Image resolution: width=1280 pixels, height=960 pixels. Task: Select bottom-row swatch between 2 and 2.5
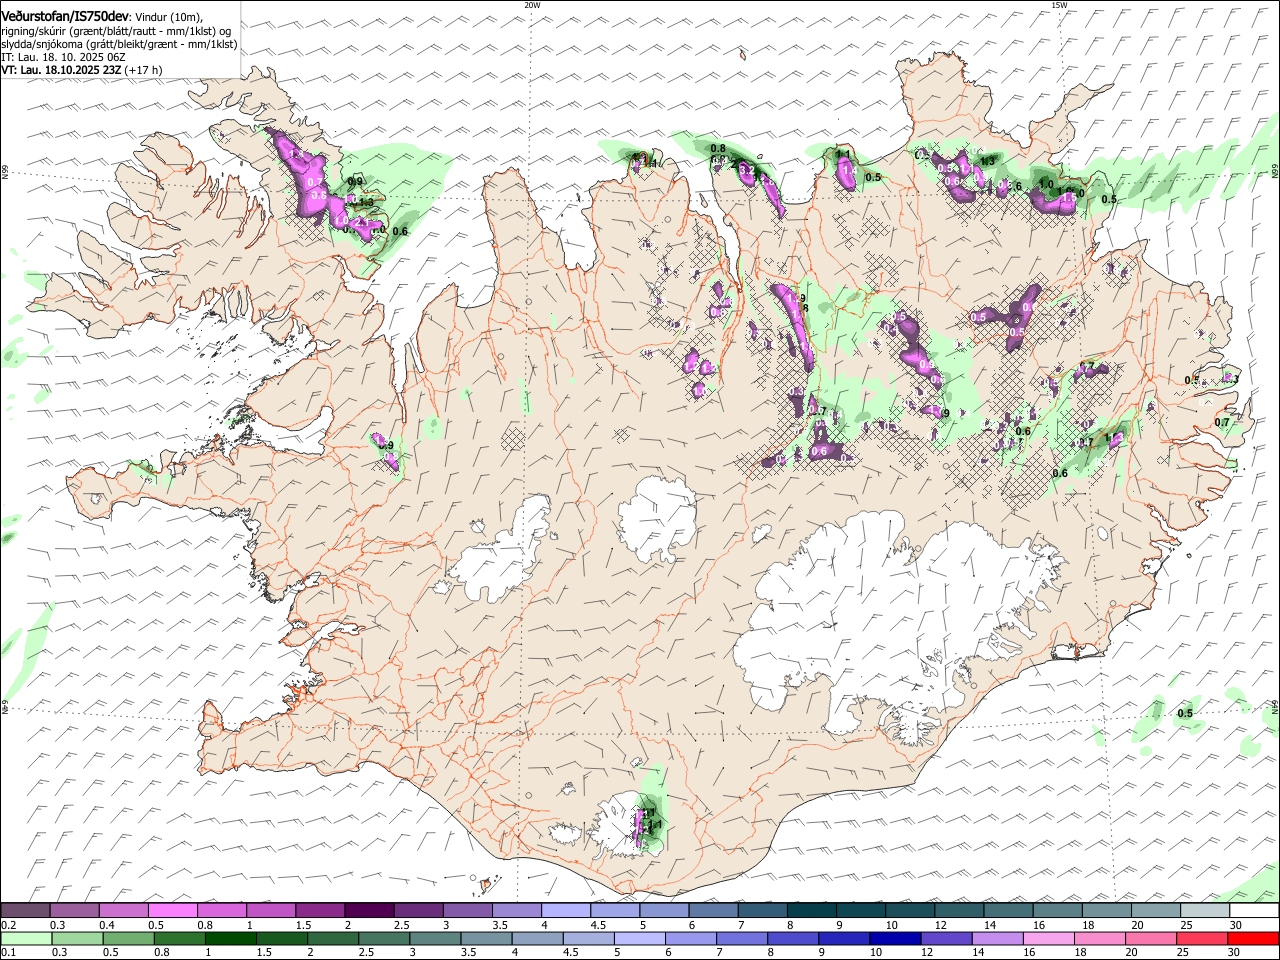(332, 938)
